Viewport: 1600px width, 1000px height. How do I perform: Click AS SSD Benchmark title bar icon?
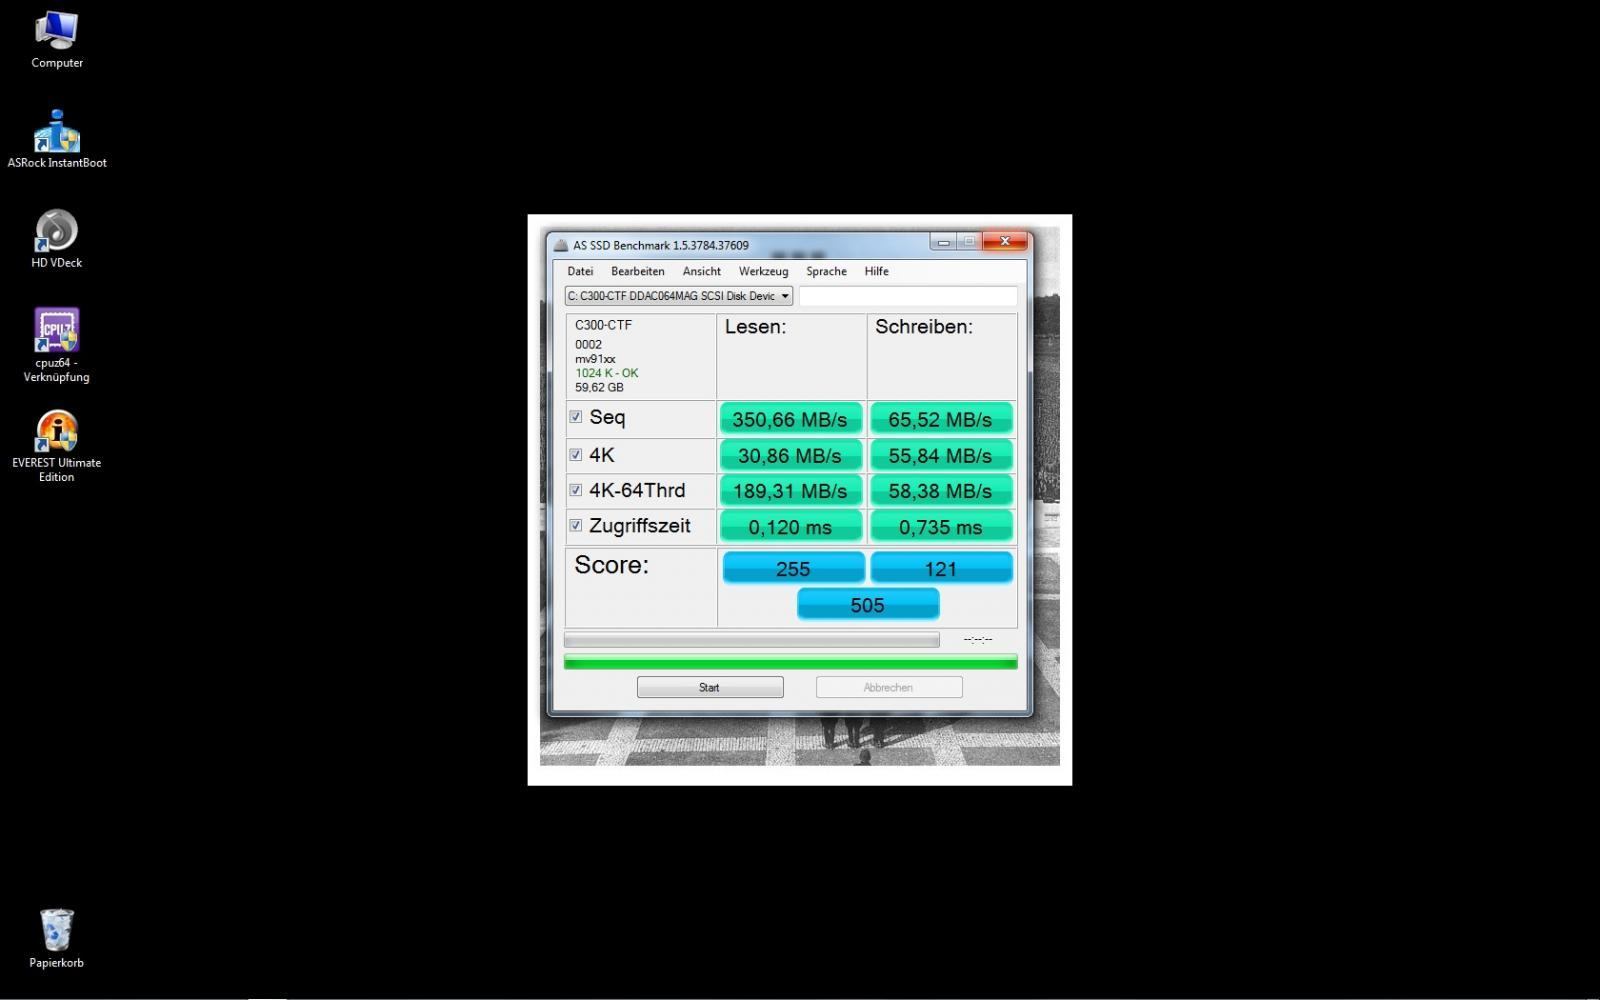click(561, 245)
